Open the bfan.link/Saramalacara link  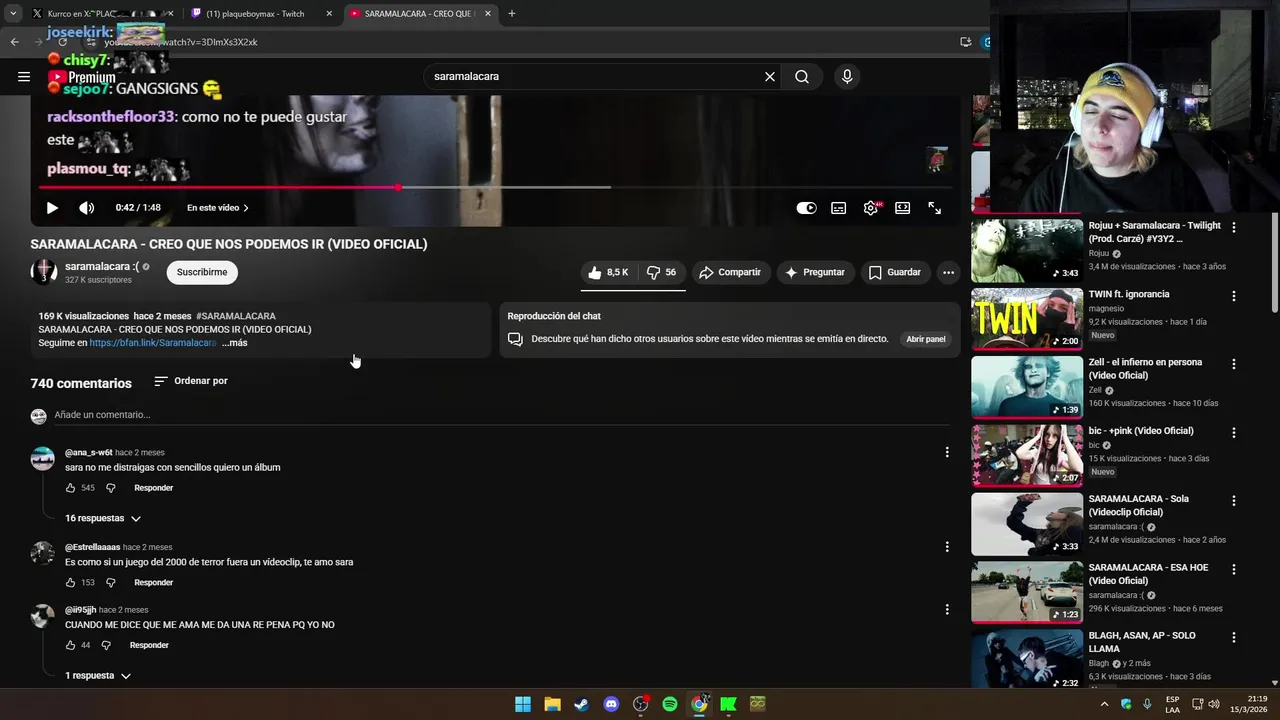coord(153,343)
